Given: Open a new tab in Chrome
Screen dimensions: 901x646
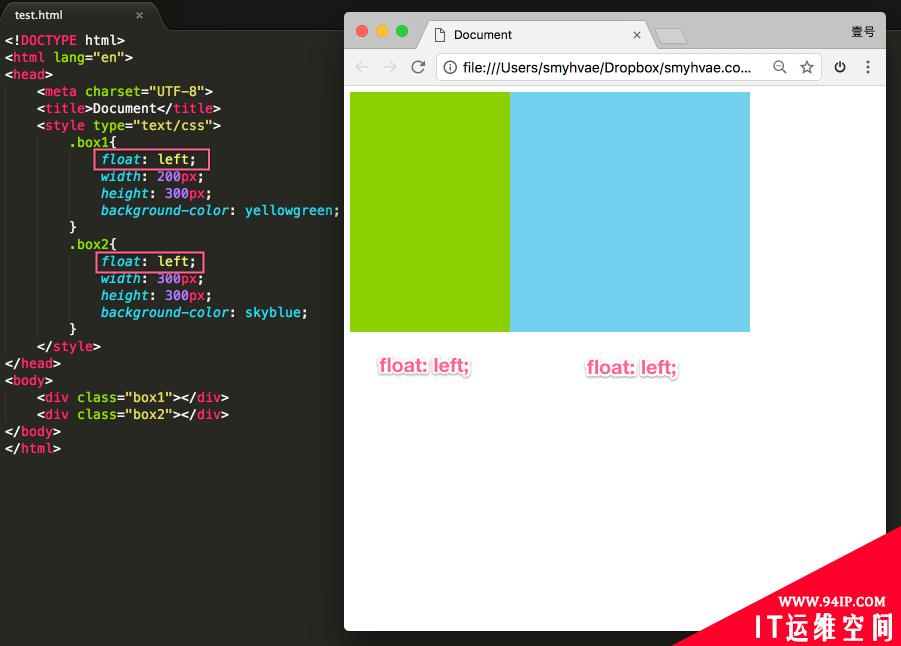Looking at the screenshot, I should pos(671,36).
